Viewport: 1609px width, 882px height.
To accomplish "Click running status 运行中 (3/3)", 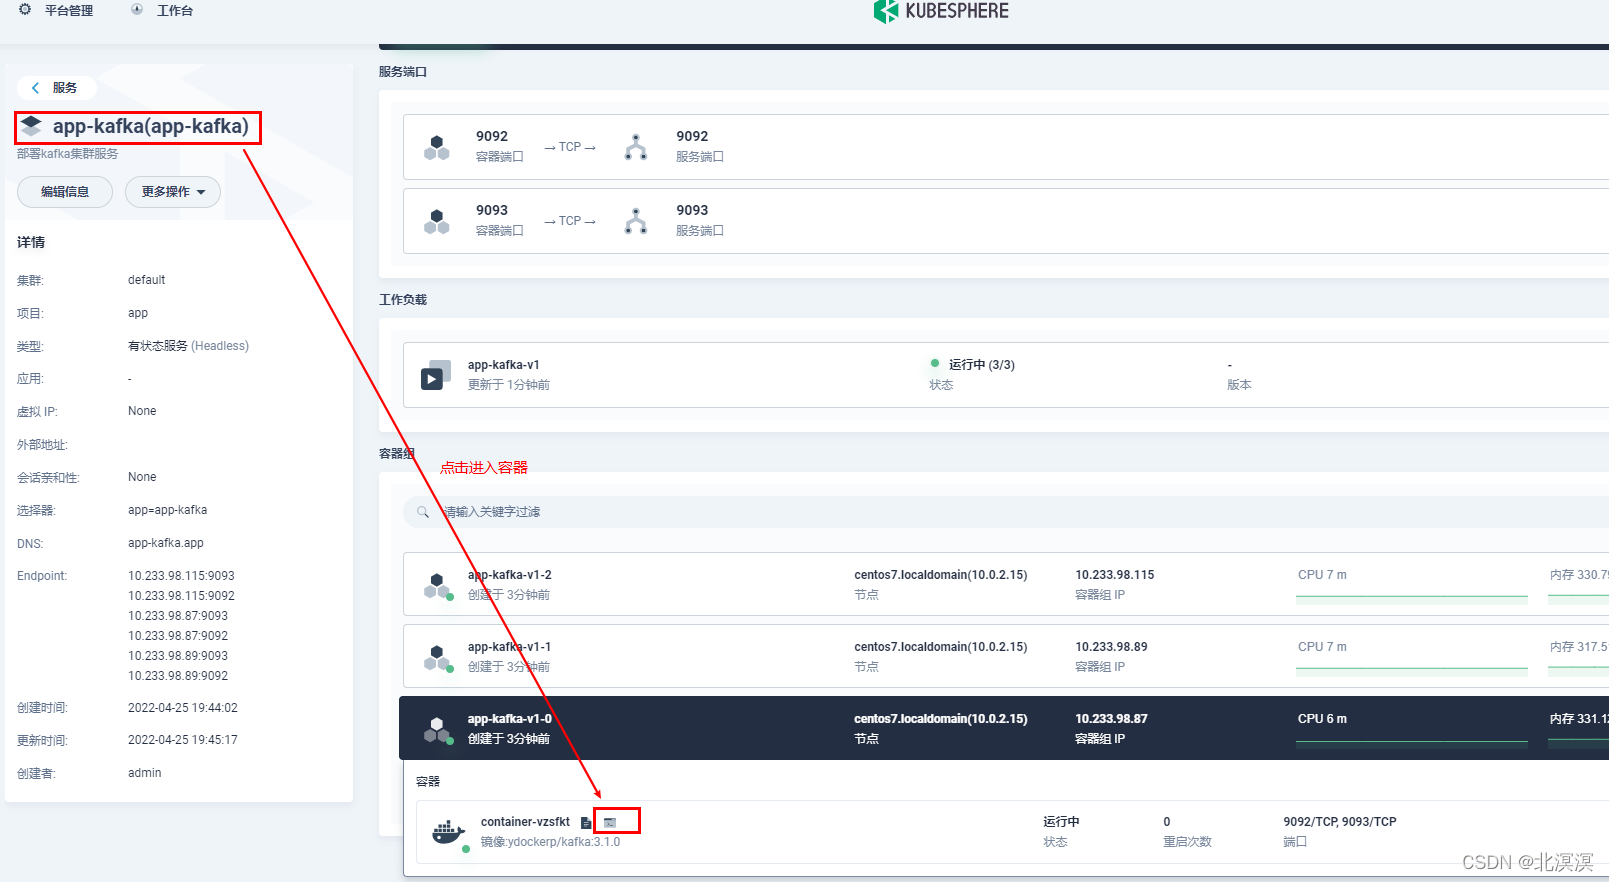I will click(981, 365).
